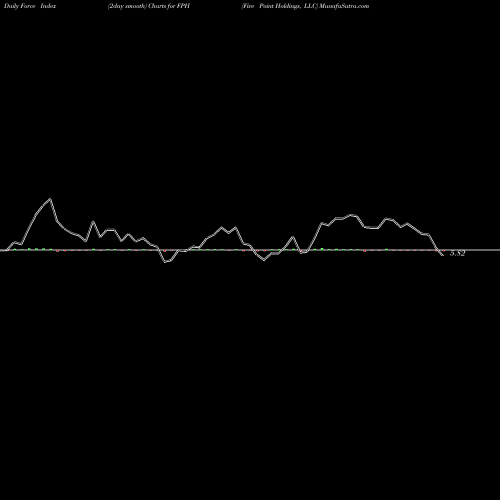Click the '(Five Point Holdings, LLC) MunafaSutra.com' text
The height and width of the screenshot is (500, 500).
305,6
